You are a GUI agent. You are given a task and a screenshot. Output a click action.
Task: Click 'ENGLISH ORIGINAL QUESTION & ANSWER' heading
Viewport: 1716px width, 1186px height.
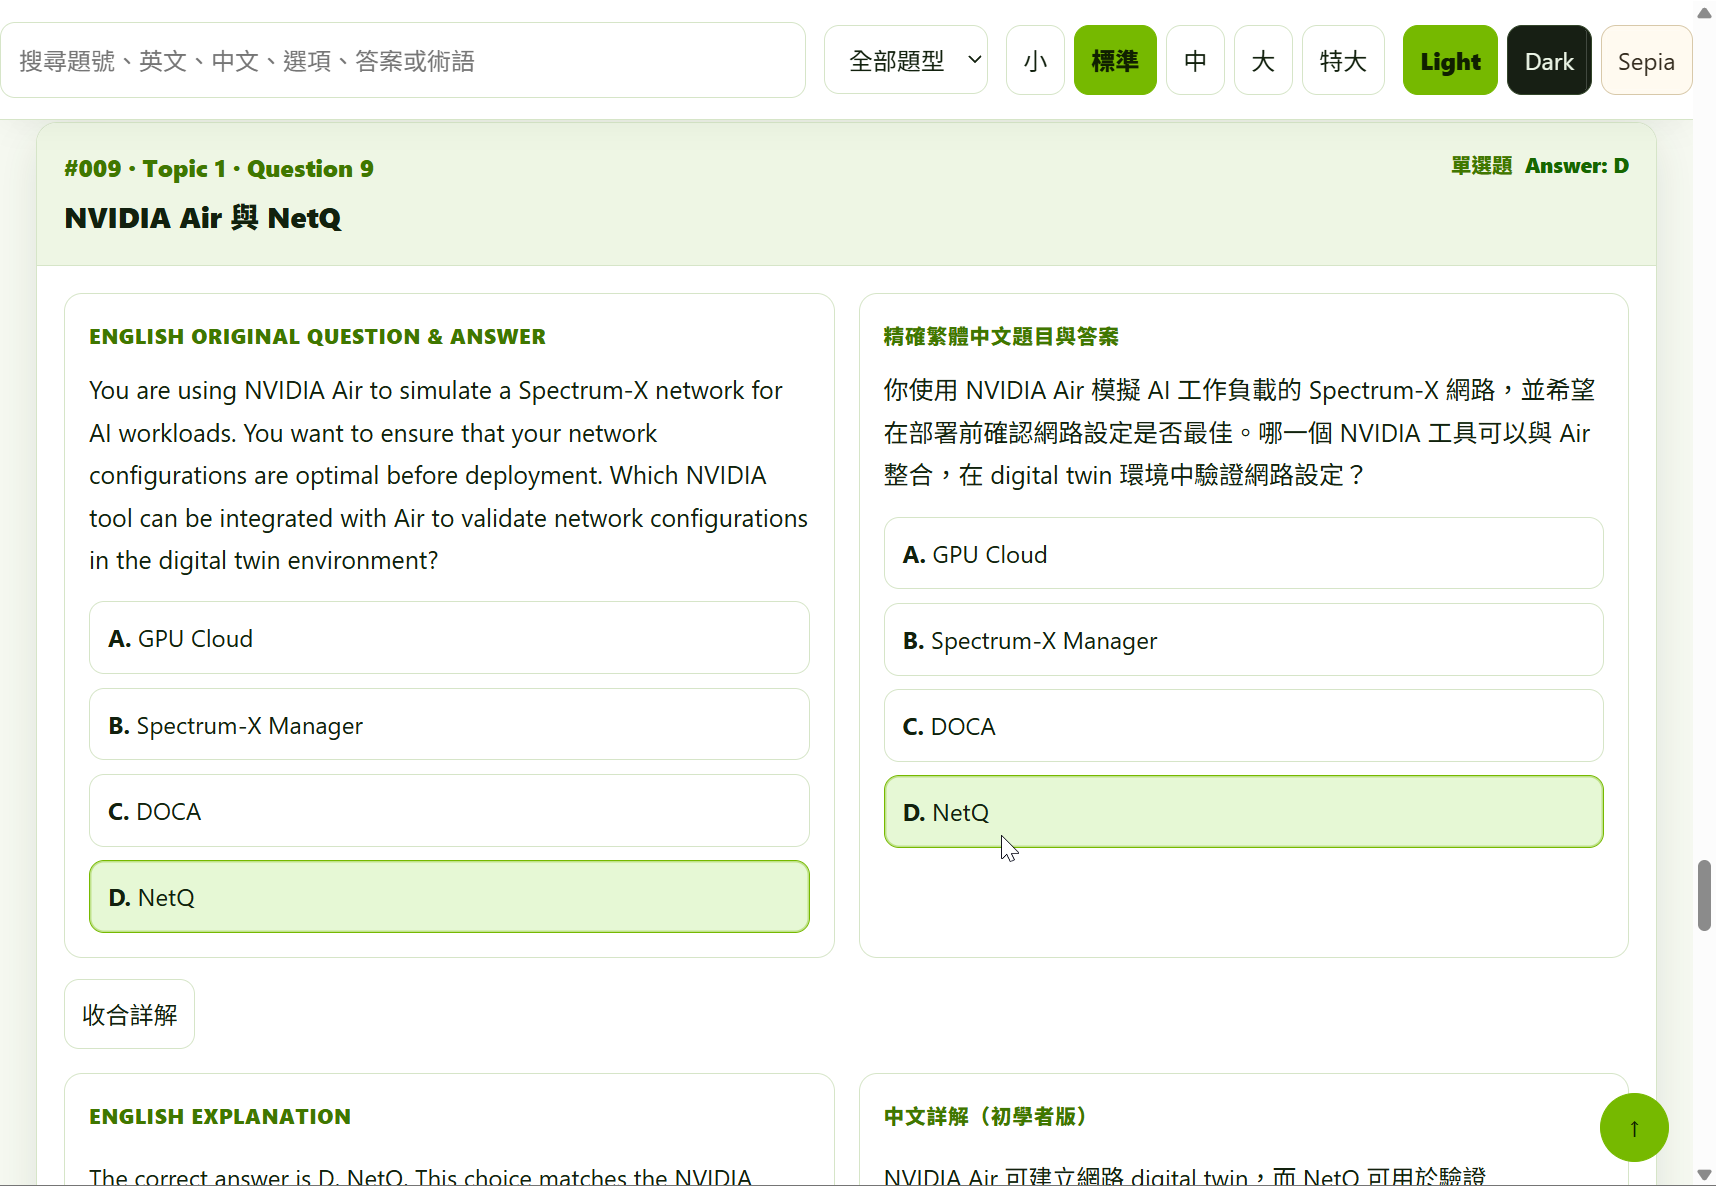(x=317, y=336)
